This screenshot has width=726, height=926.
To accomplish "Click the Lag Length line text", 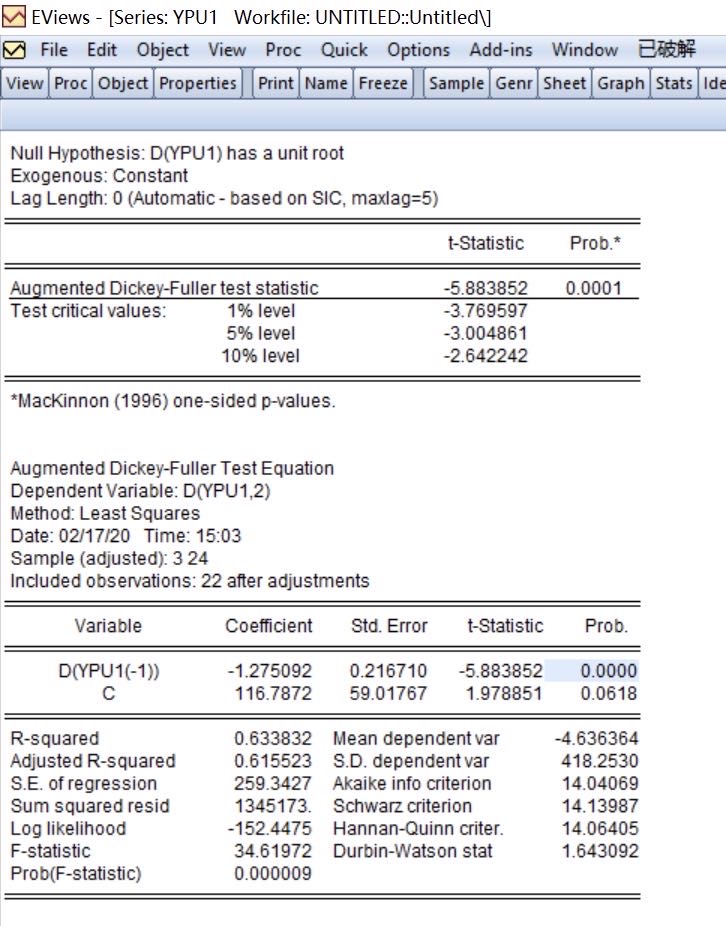I will pos(224,198).
